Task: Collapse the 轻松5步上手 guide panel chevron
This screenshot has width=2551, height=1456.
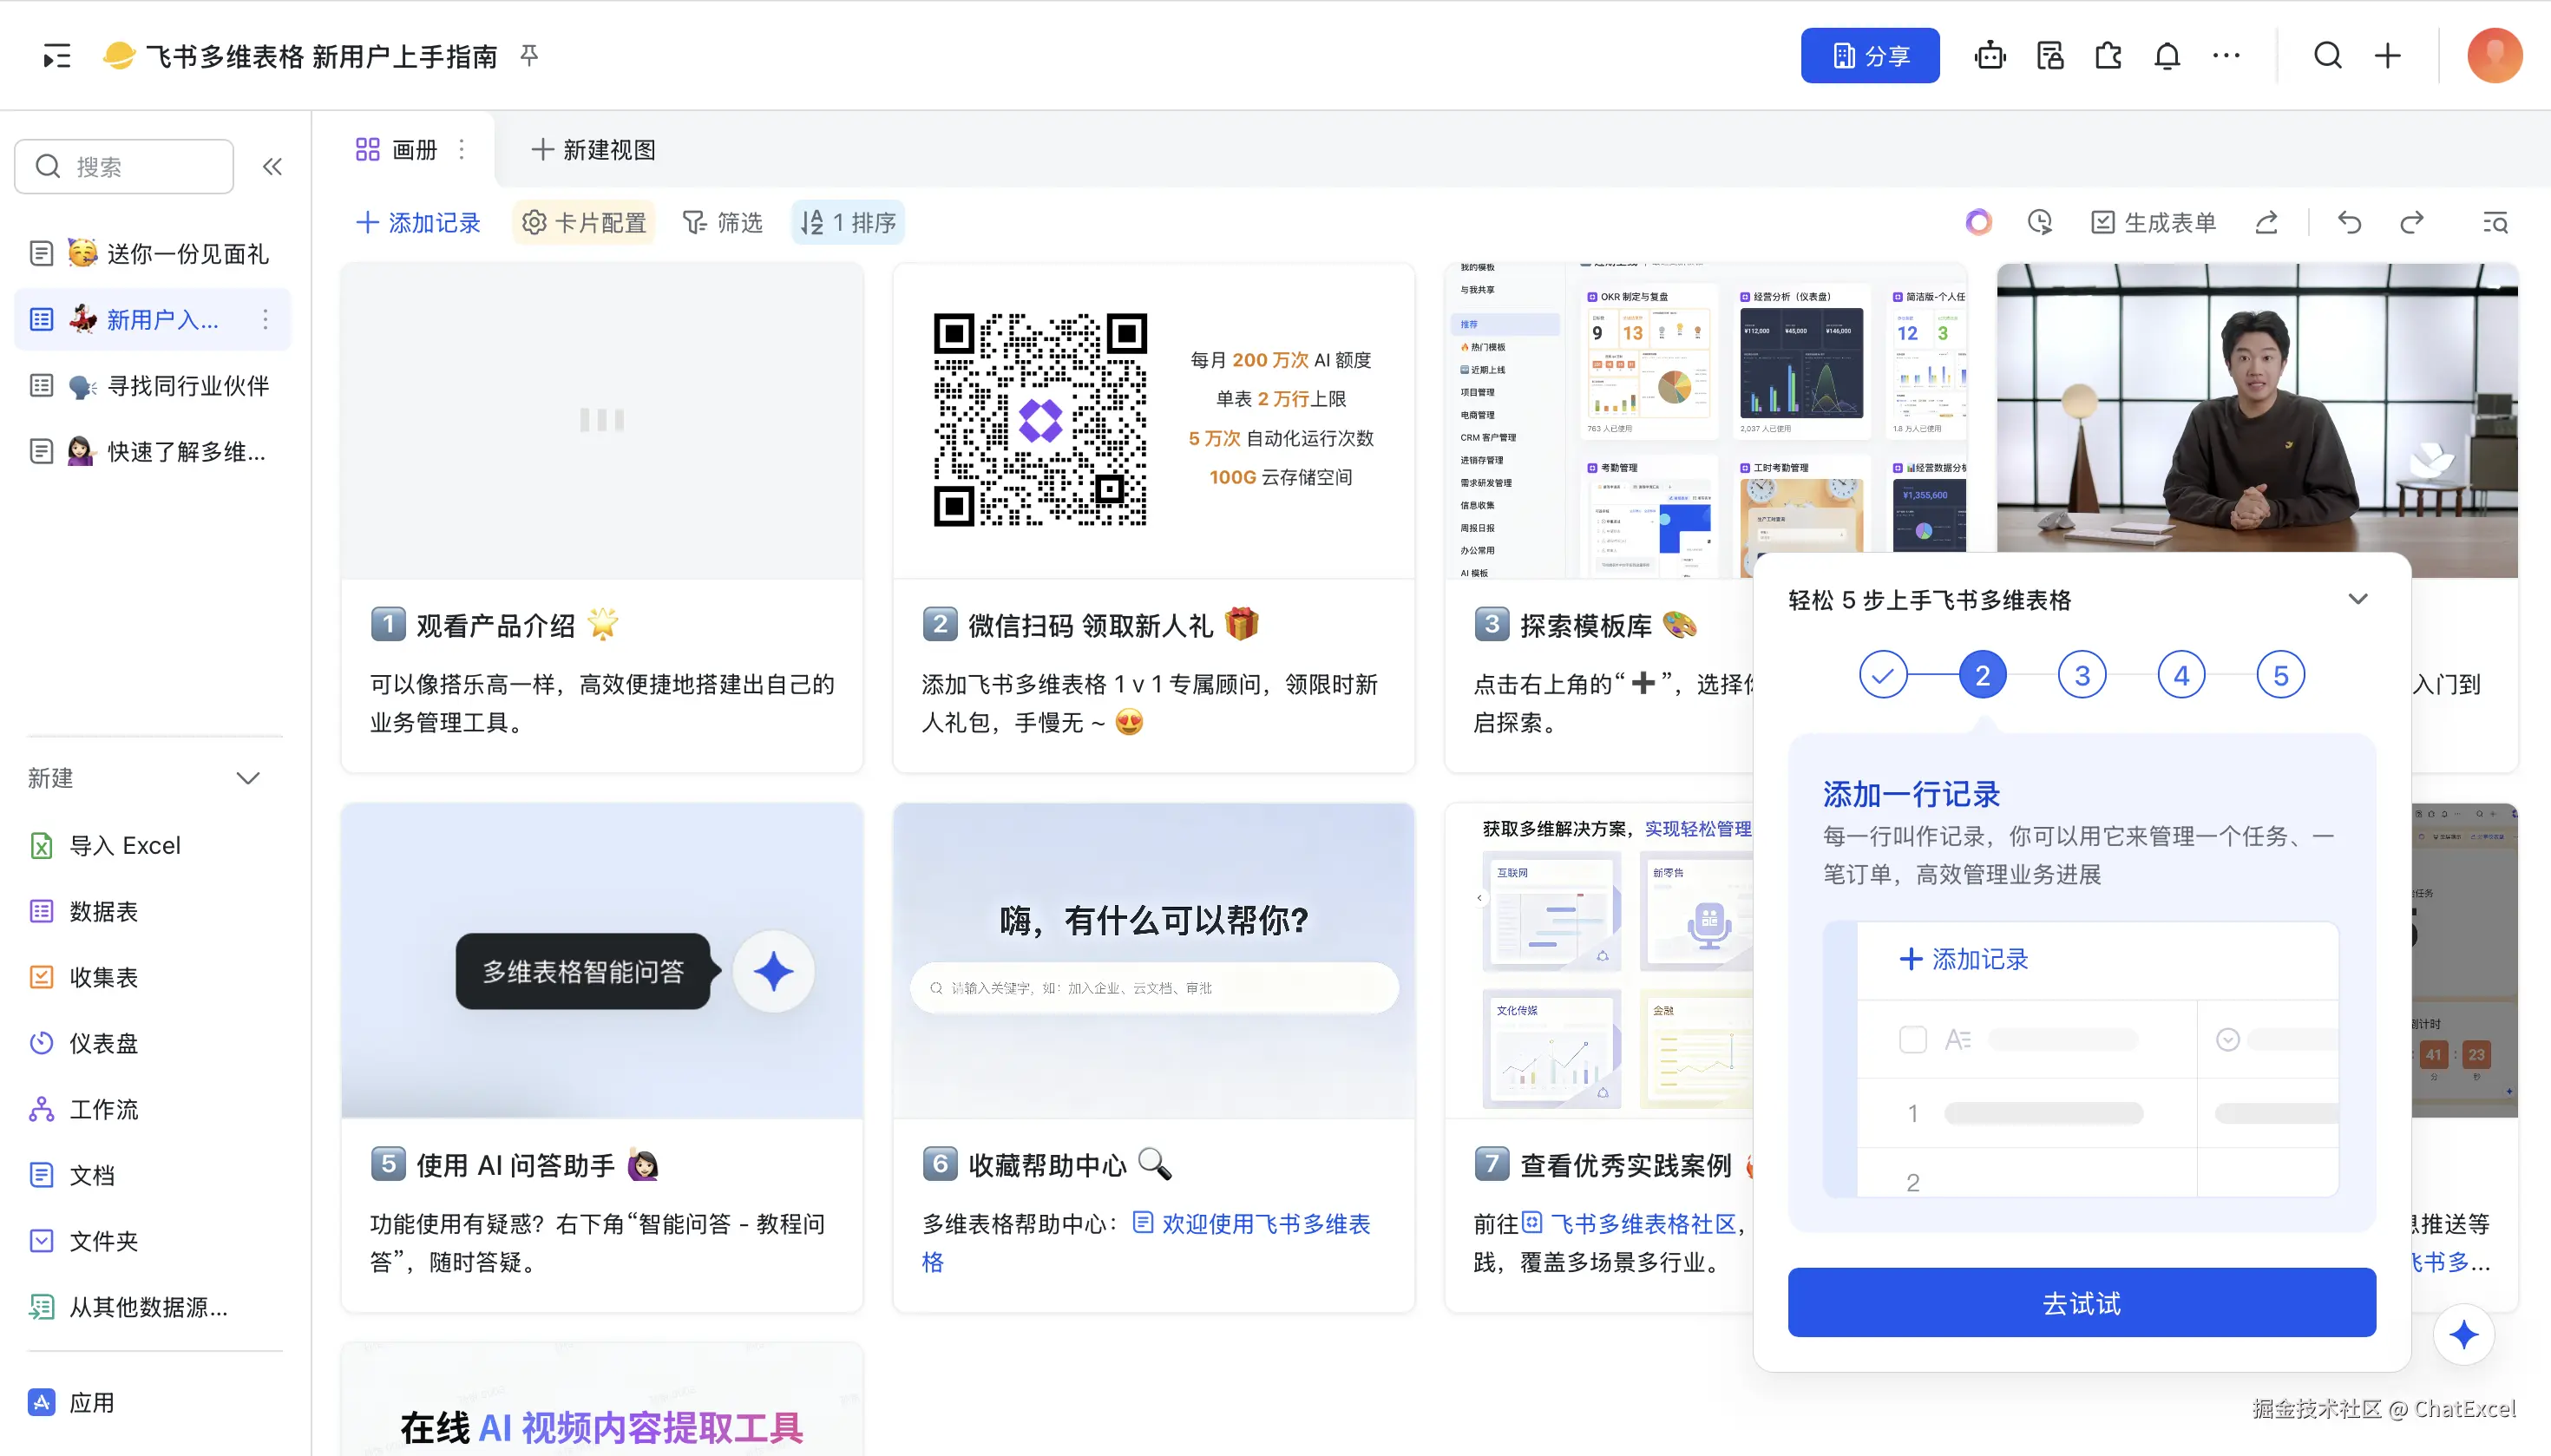Action: (x=2357, y=599)
